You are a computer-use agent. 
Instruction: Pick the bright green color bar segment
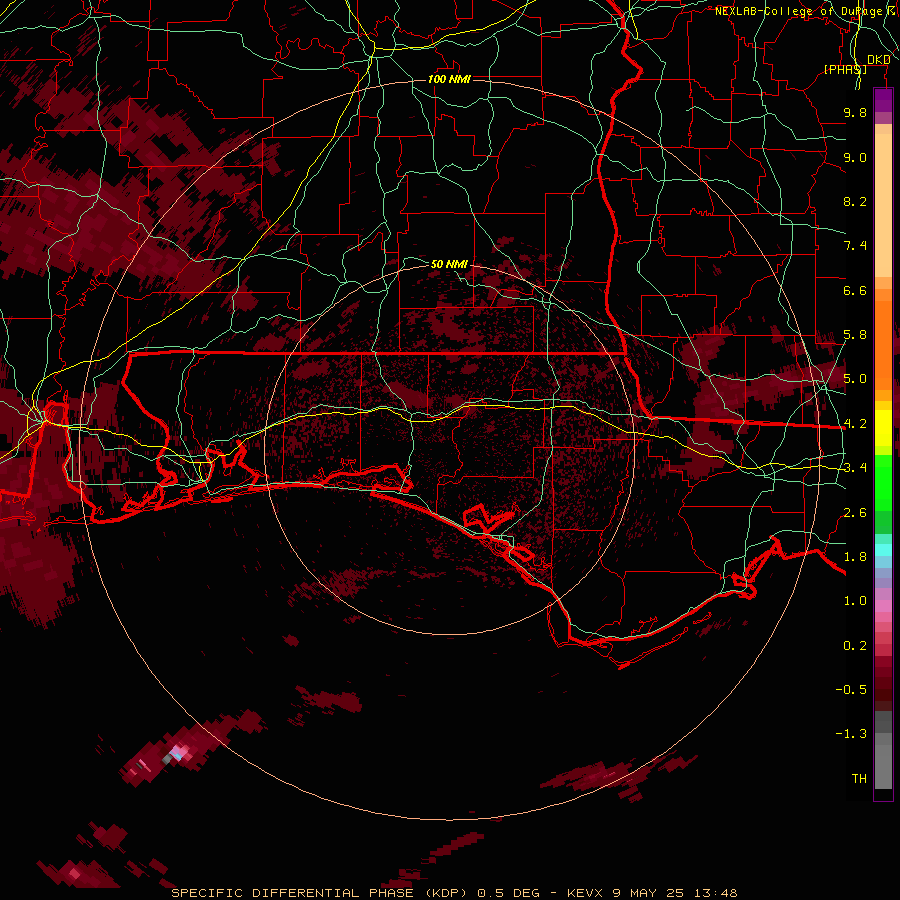coord(883,484)
